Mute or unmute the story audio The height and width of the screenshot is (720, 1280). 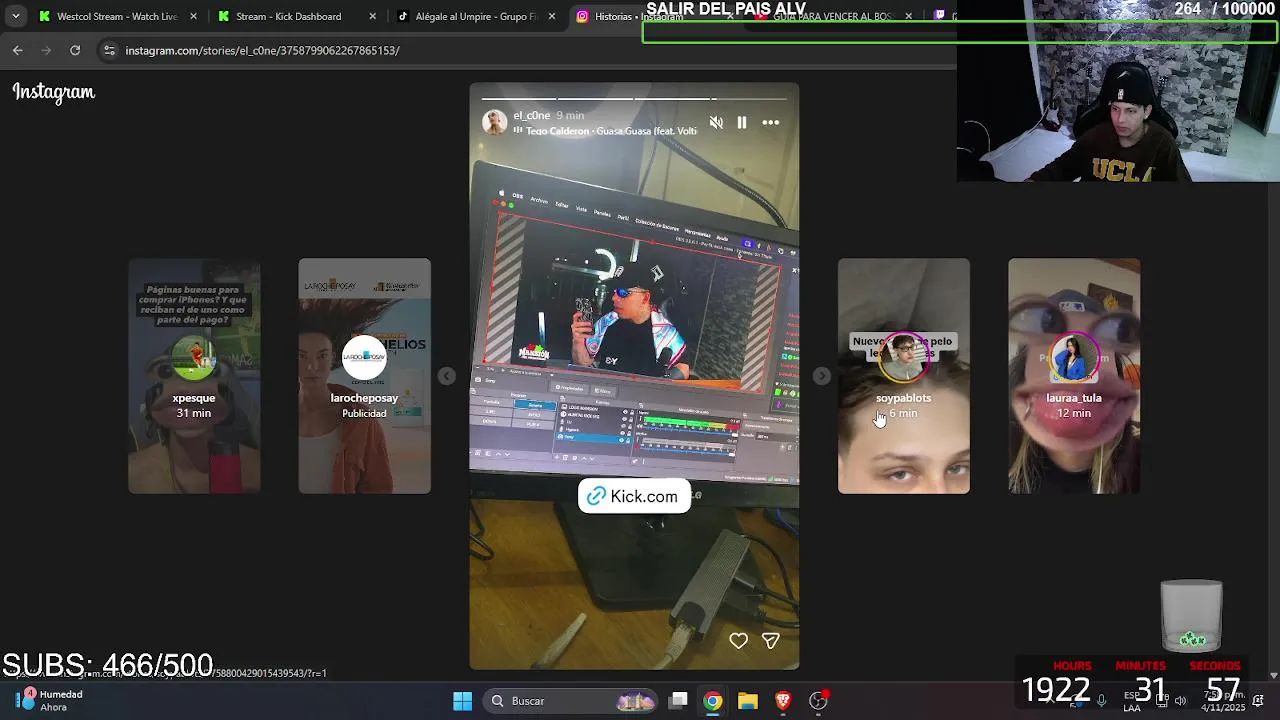716,122
